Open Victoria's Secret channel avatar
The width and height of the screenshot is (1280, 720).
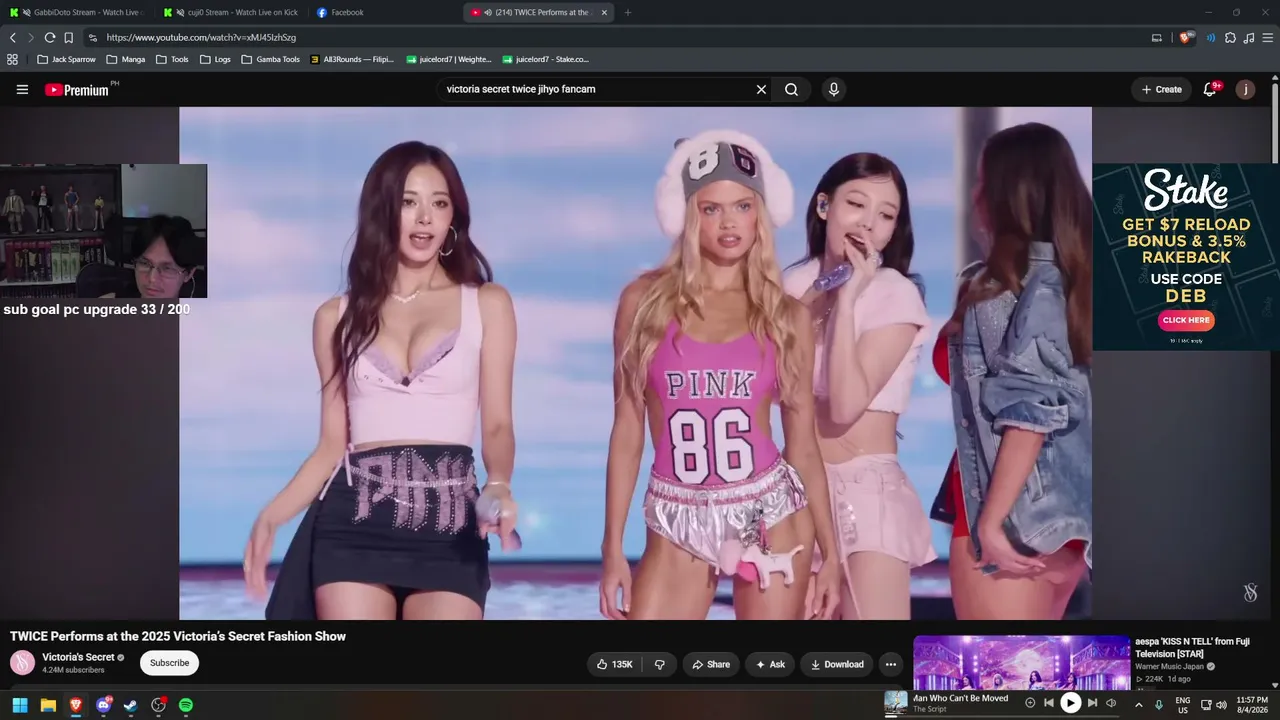tap(22, 662)
